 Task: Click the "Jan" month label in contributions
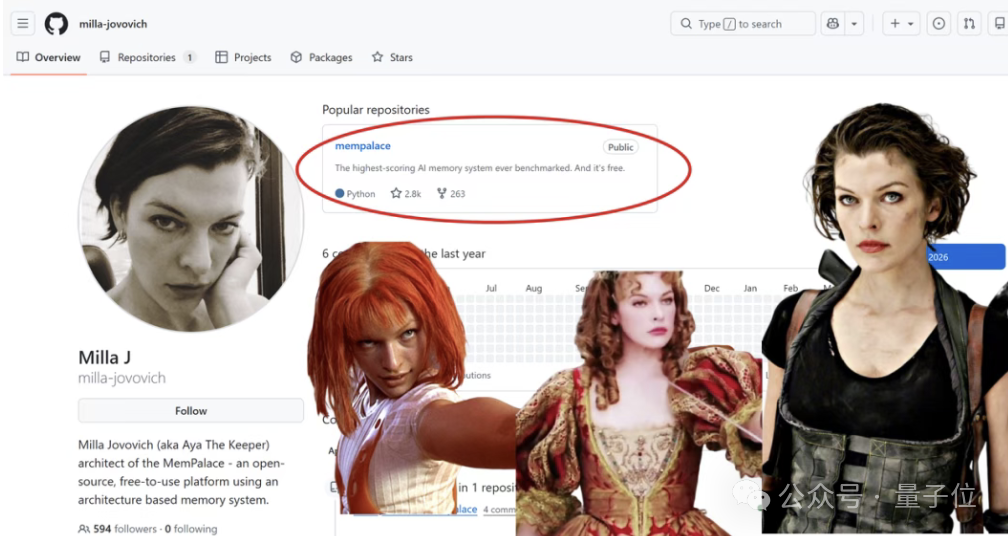pyautogui.click(x=750, y=289)
